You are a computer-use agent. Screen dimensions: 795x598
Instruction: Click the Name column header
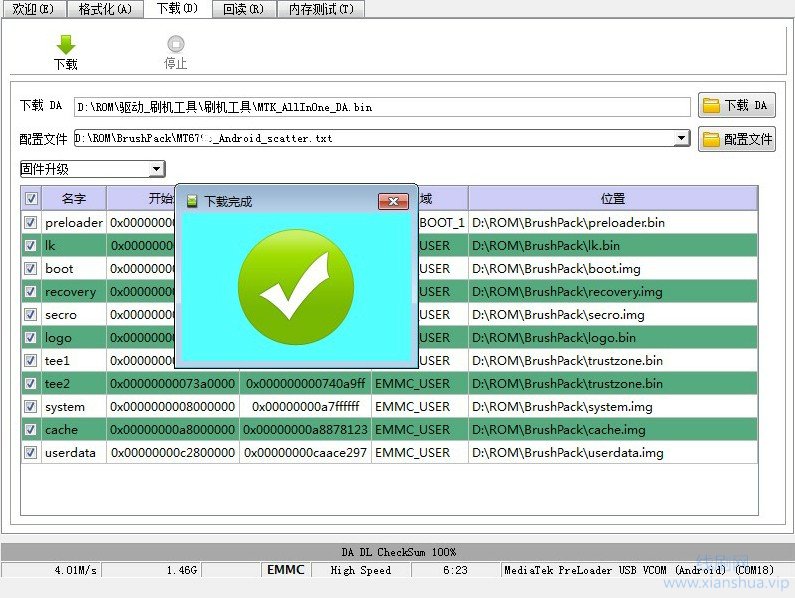click(x=74, y=198)
